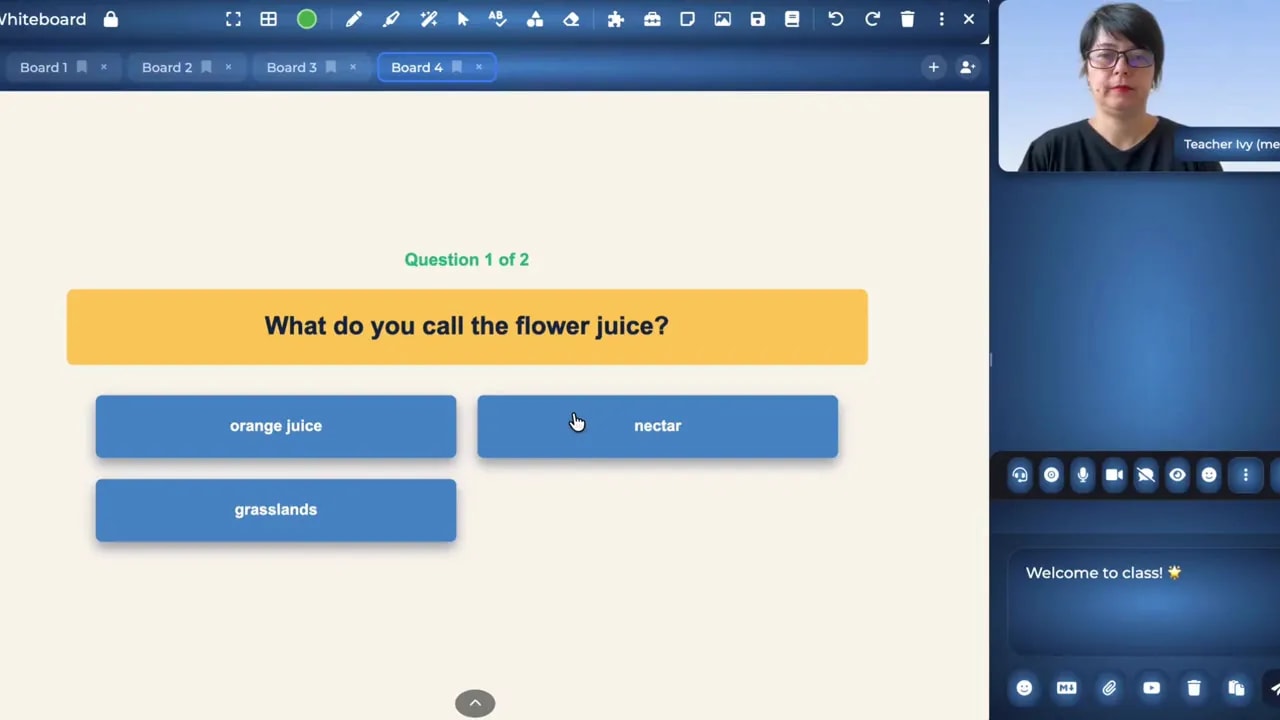Screen dimensions: 1280x720
Task: Choose the "nectar" answer
Action: [x=657, y=426]
